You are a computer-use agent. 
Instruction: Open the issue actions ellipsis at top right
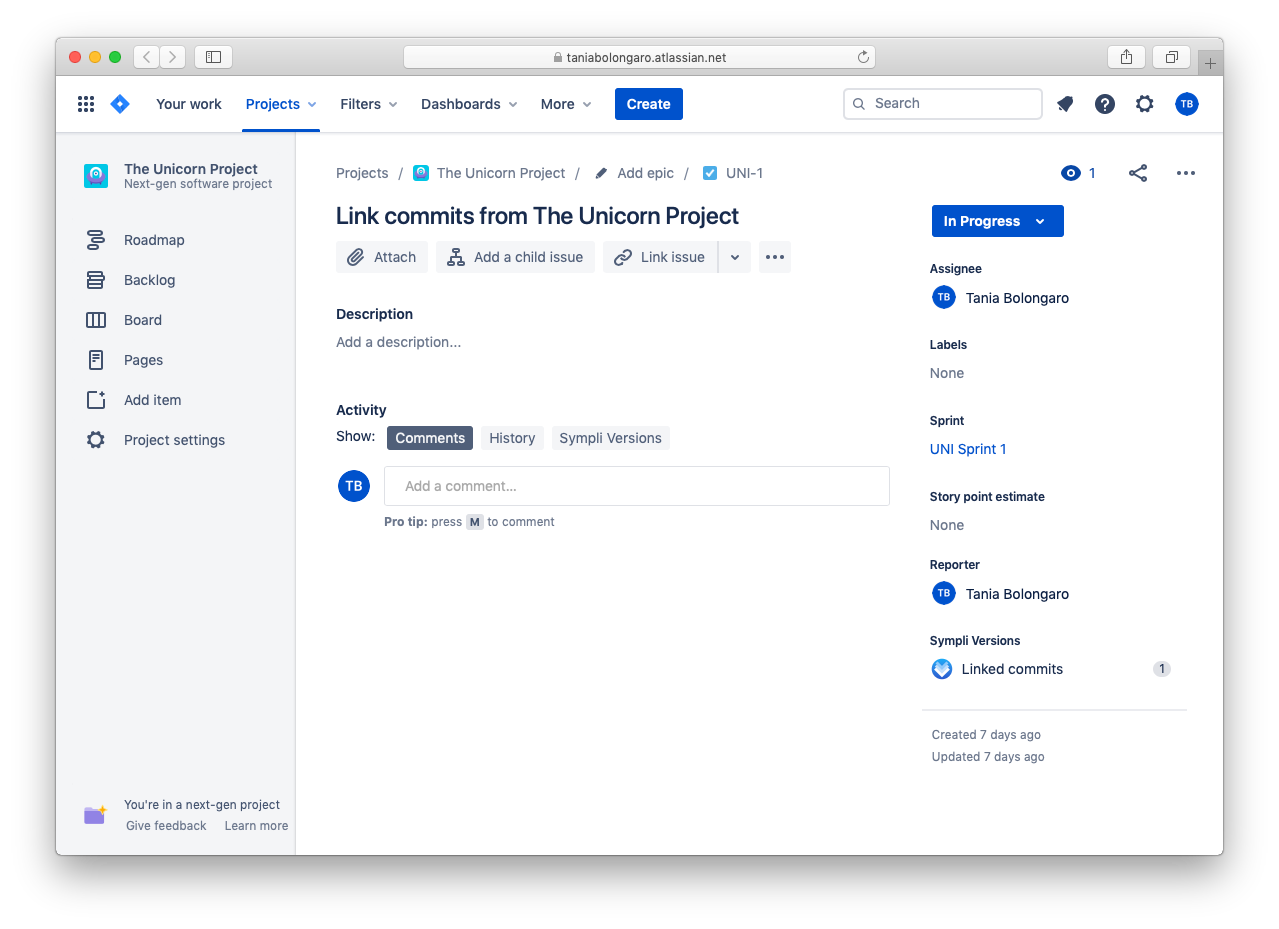pyautogui.click(x=1186, y=173)
